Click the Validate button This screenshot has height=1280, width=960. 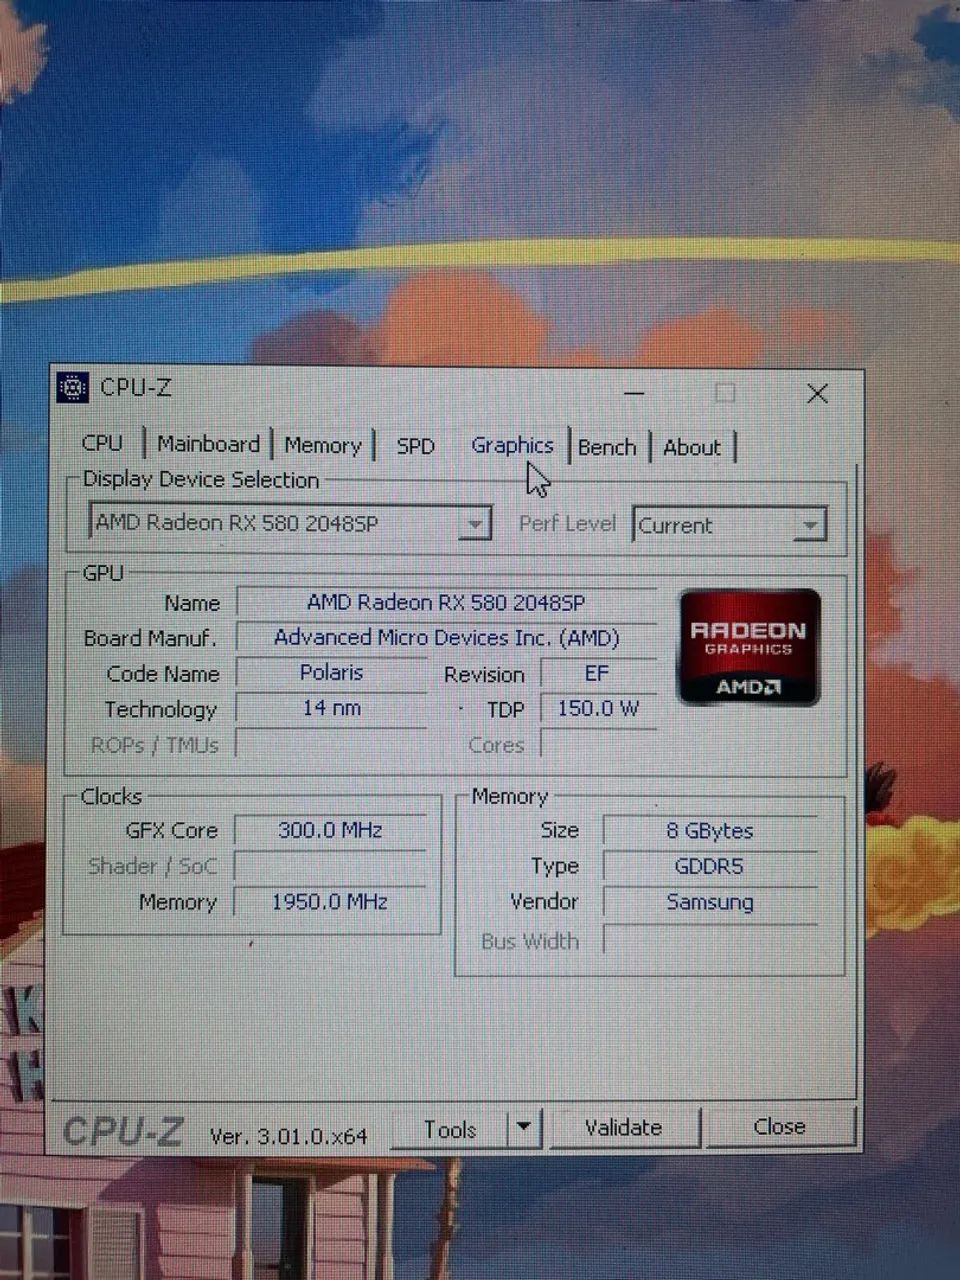623,1128
